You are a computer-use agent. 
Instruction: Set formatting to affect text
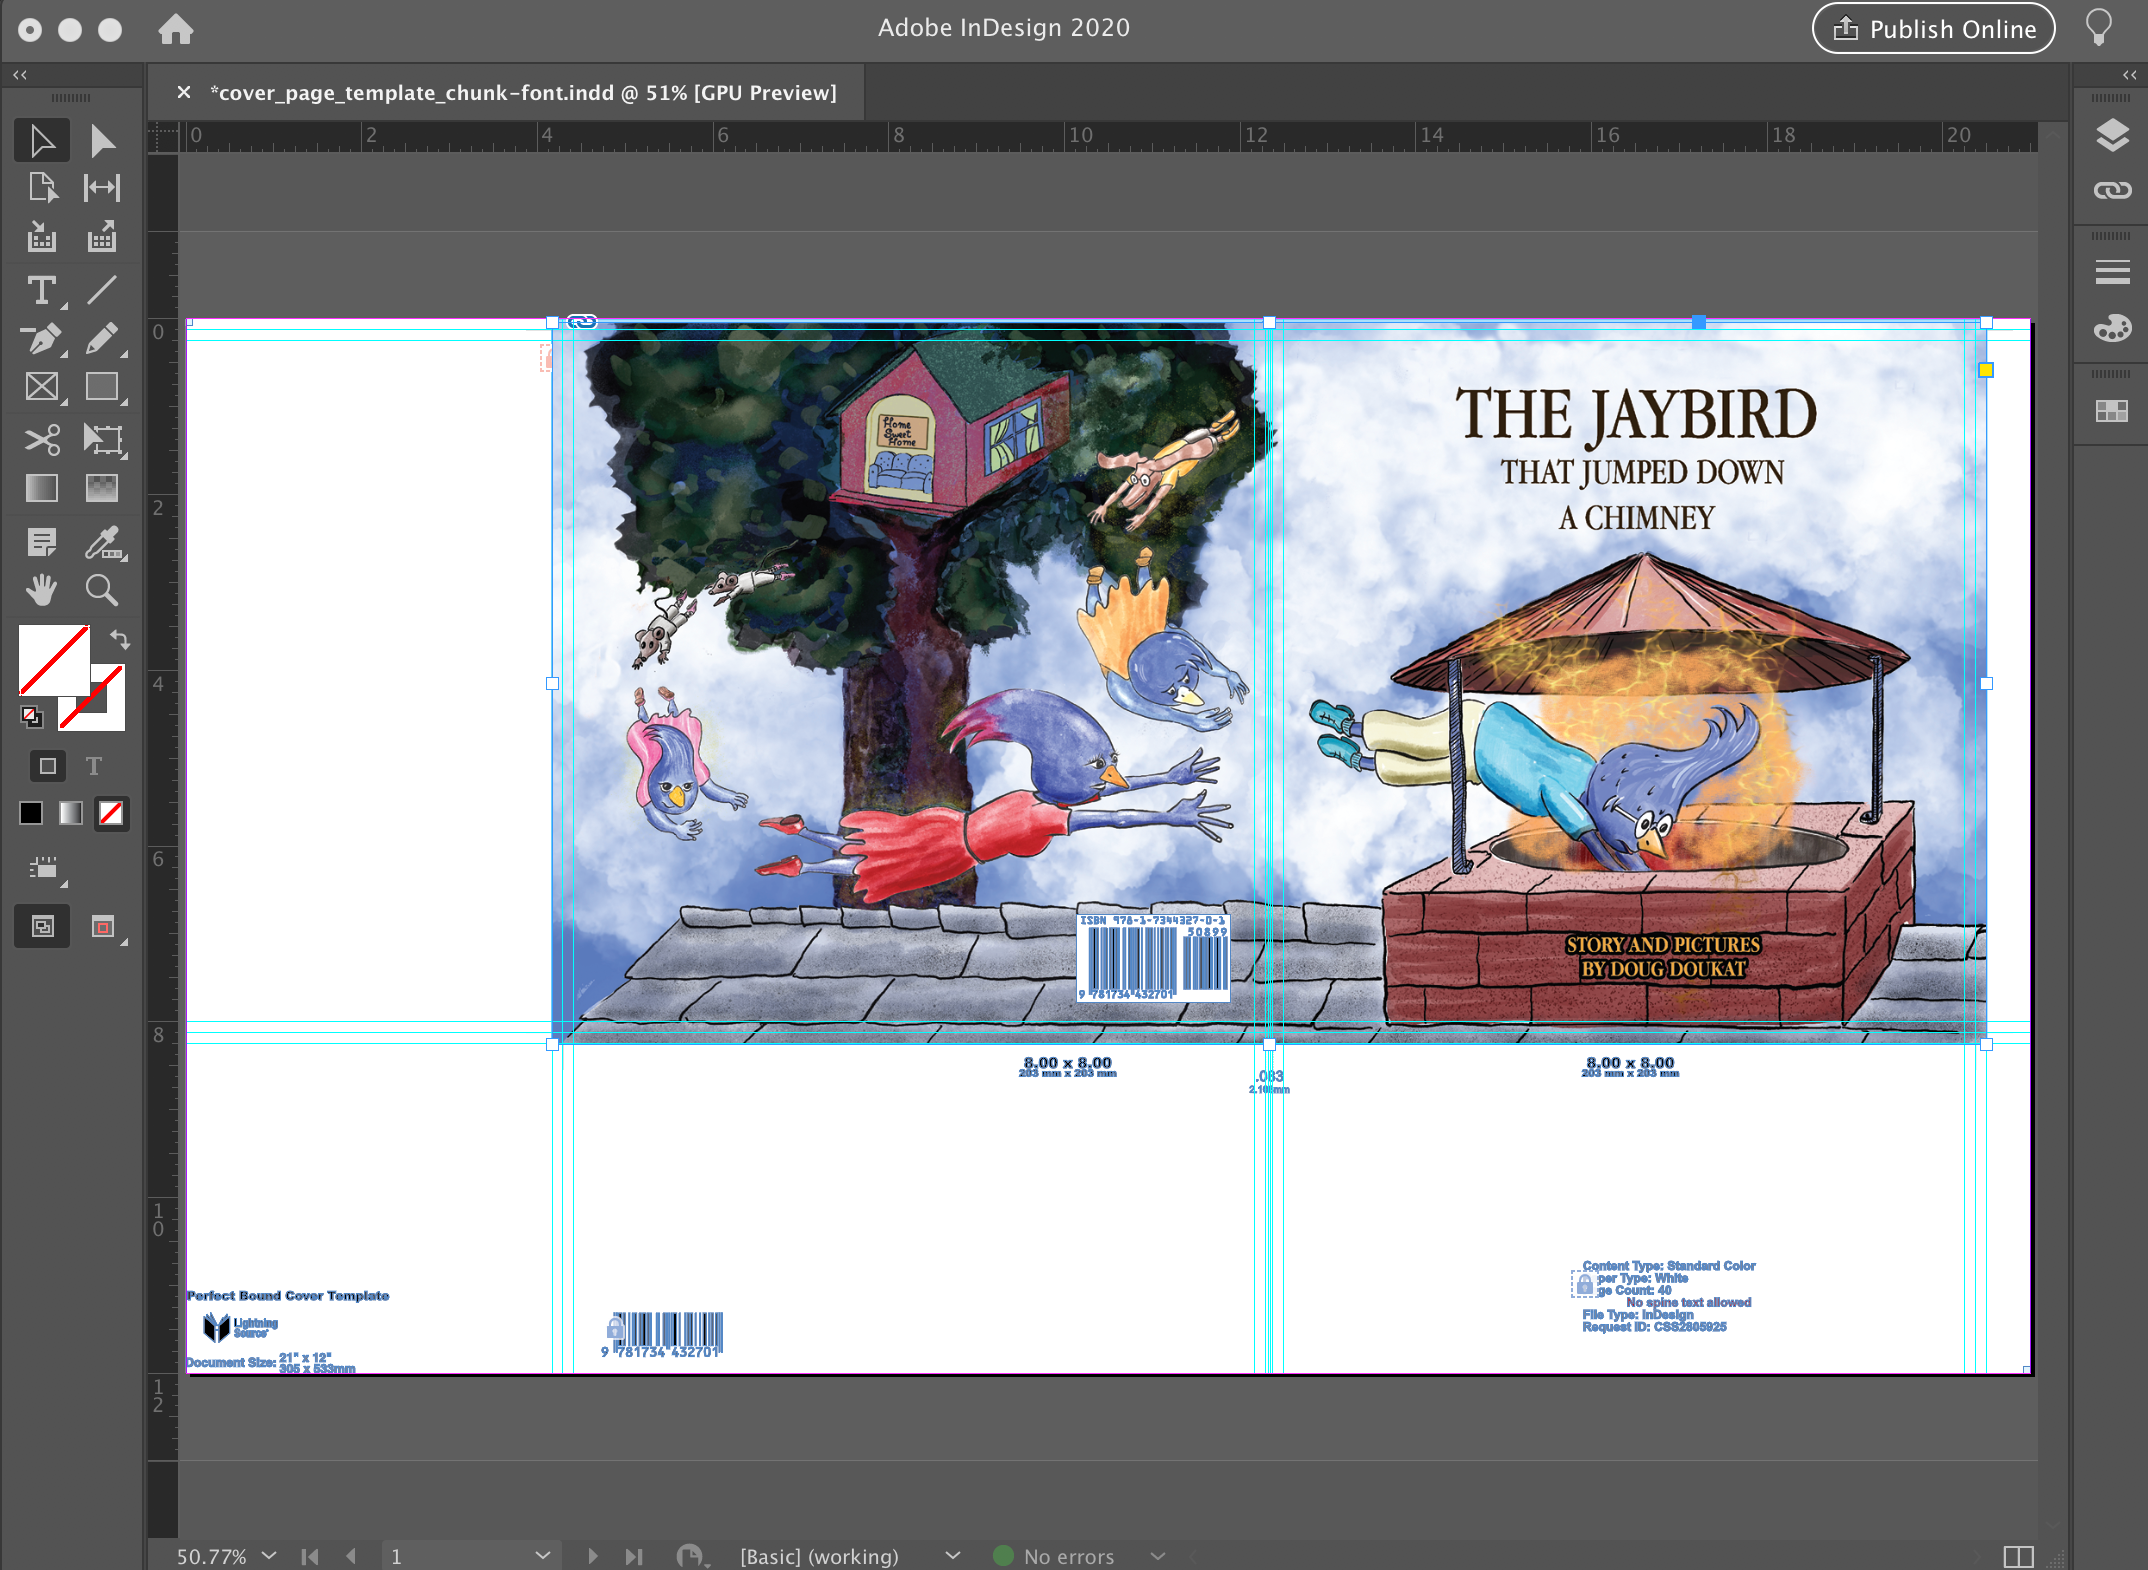coord(94,766)
